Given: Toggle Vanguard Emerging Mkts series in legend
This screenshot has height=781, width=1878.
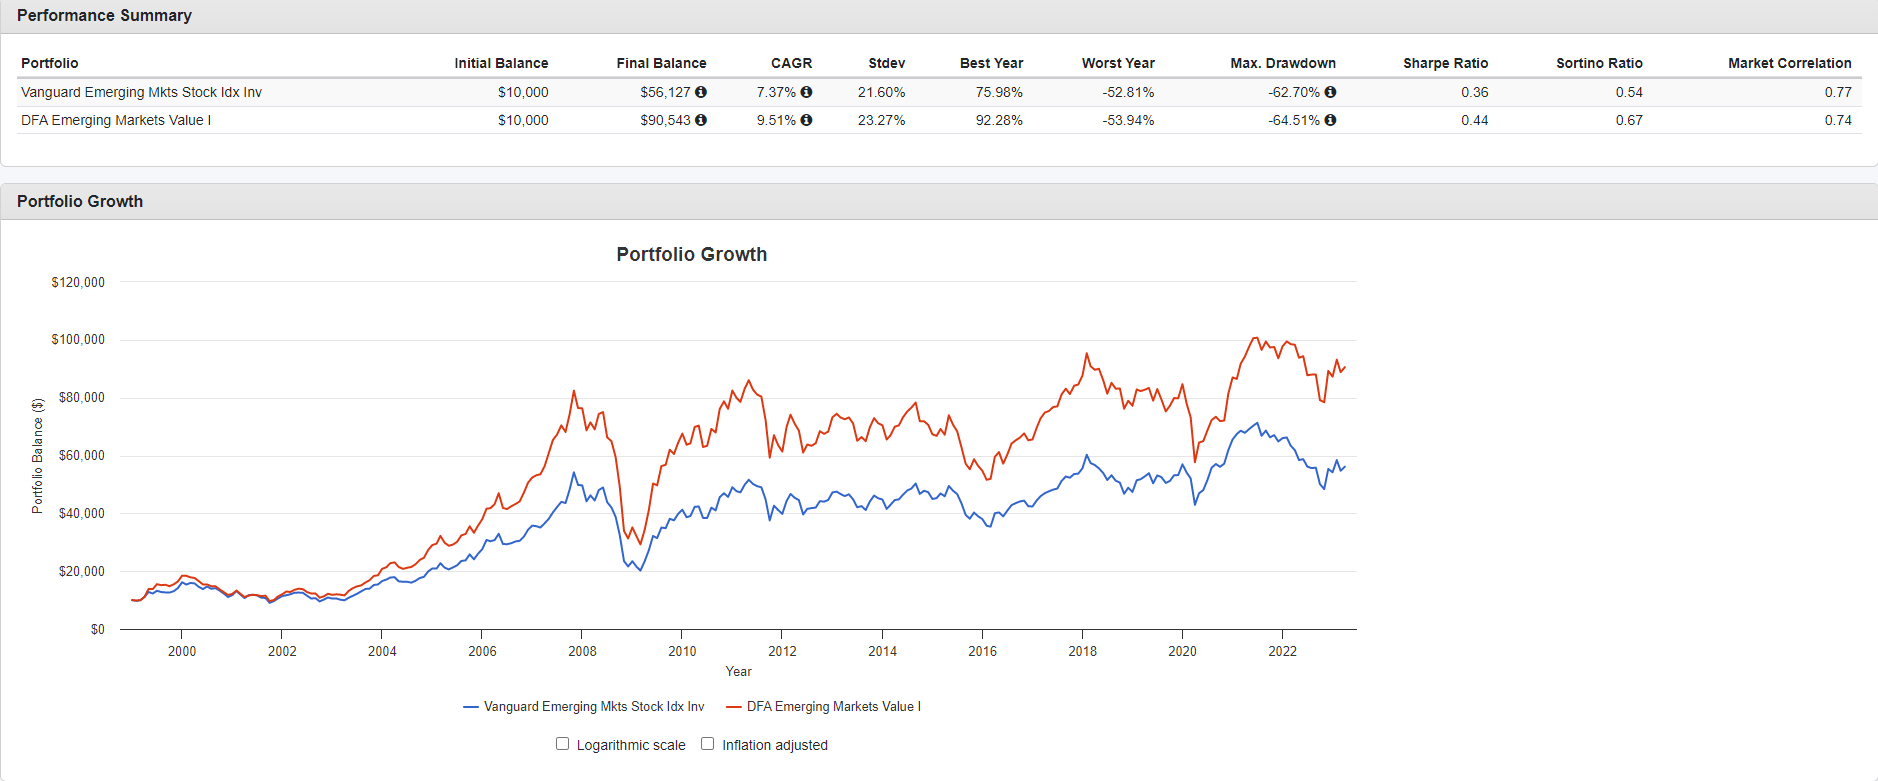Looking at the screenshot, I should pyautogui.click(x=584, y=707).
